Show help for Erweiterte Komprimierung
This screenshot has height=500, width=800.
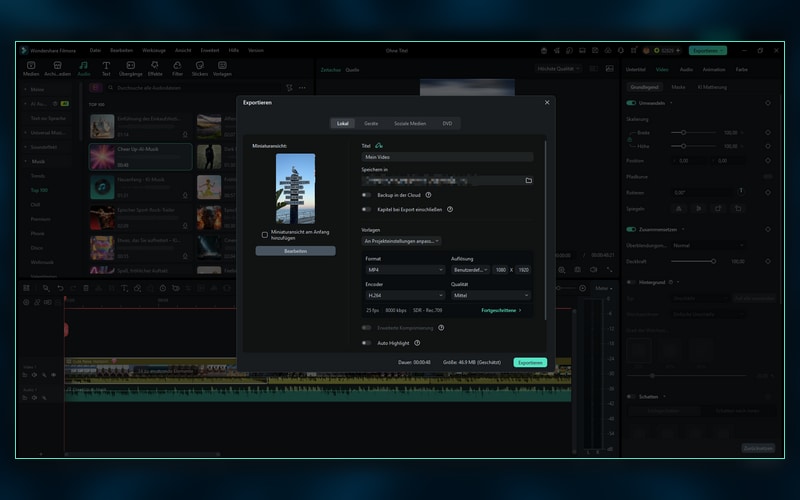[441, 328]
